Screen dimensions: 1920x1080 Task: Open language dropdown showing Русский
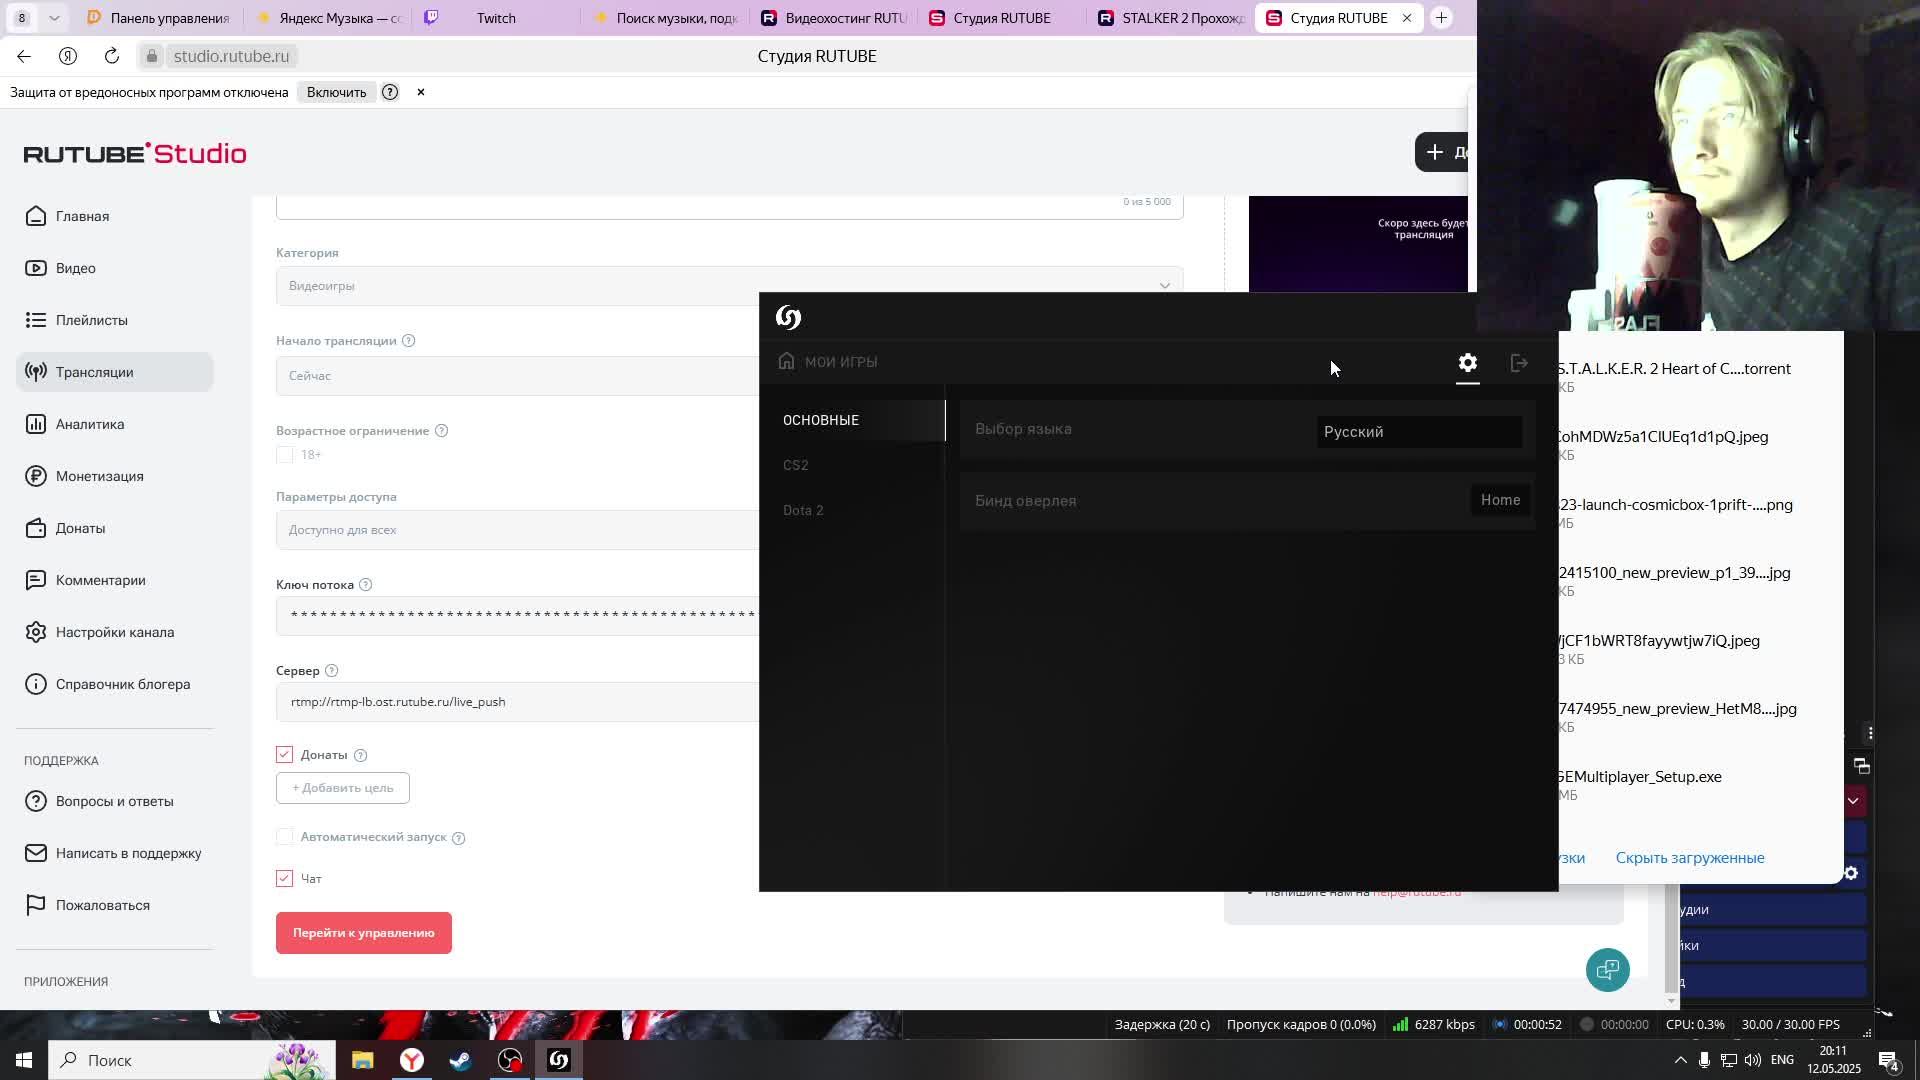(1419, 432)
